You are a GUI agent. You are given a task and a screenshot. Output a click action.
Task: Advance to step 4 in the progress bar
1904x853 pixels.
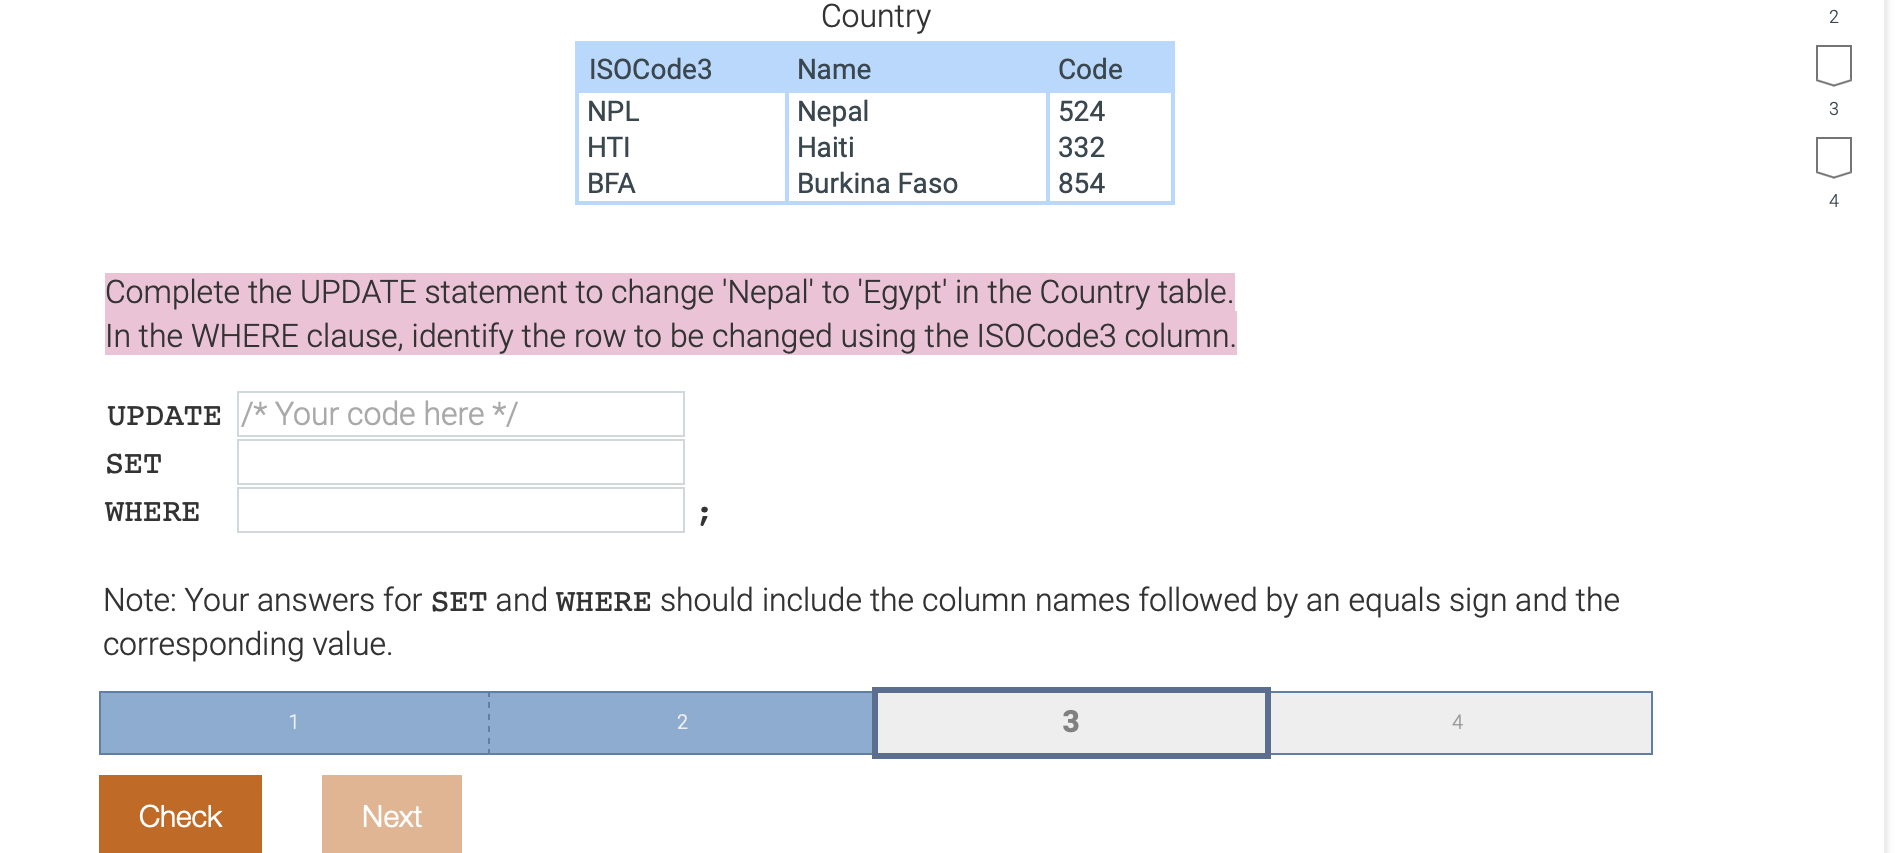point(1458,722)
